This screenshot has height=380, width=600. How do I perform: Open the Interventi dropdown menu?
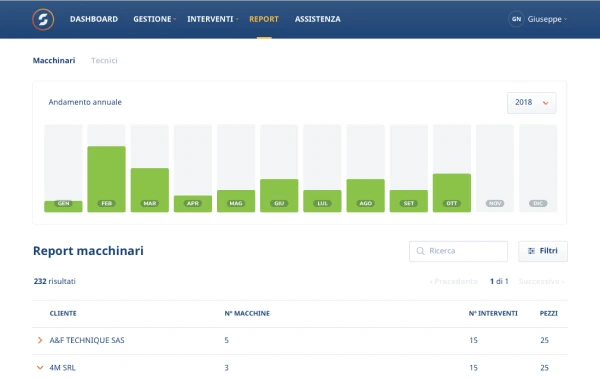point(212,19)
